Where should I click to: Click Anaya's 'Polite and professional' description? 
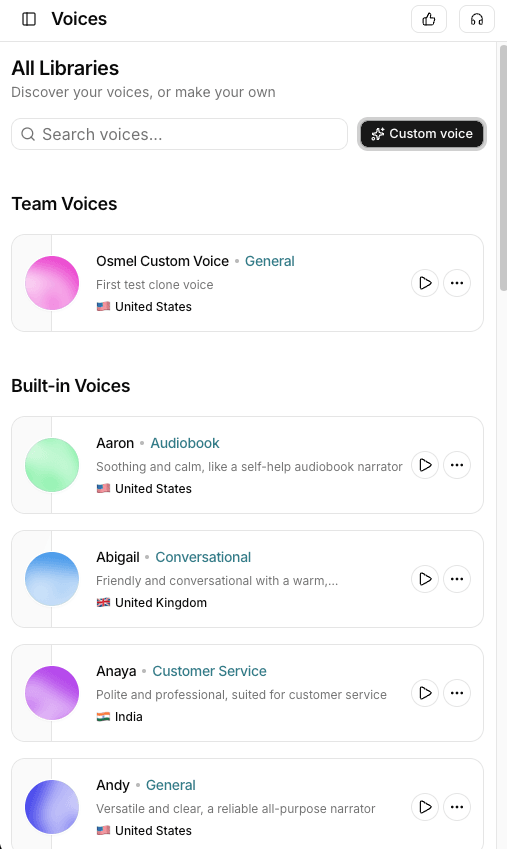coord(242,695)
